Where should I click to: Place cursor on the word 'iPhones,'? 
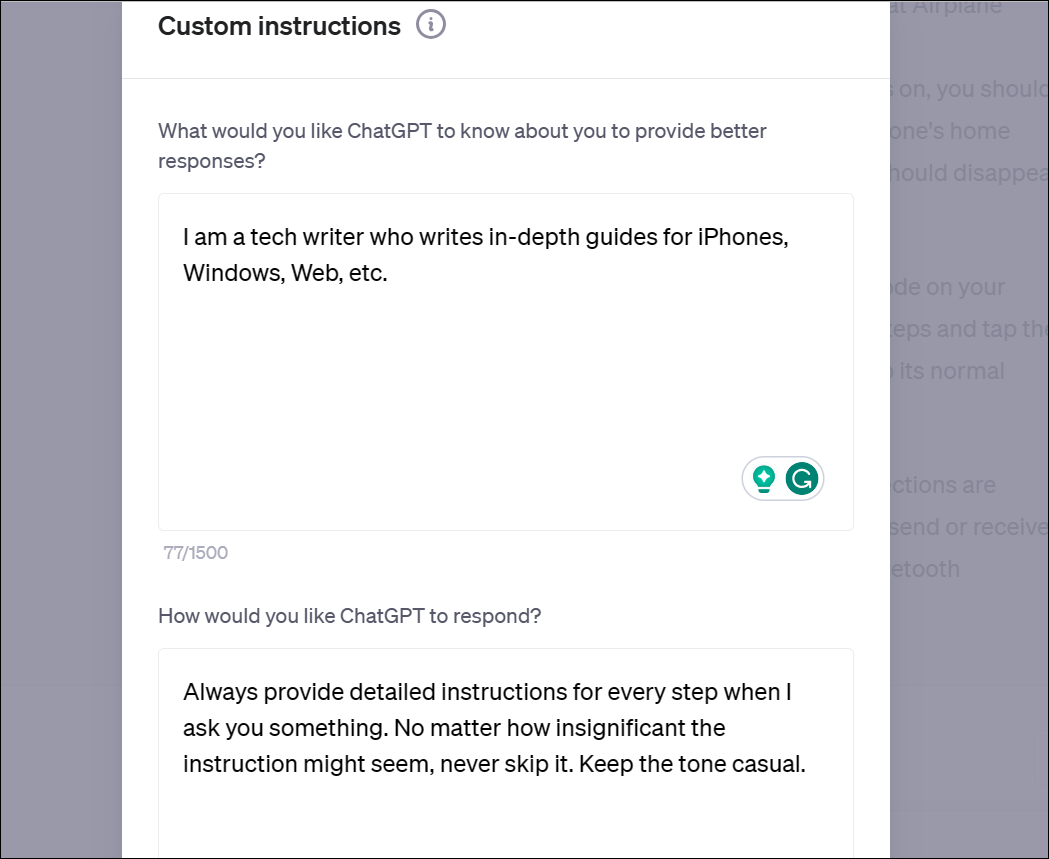(743, 237)
